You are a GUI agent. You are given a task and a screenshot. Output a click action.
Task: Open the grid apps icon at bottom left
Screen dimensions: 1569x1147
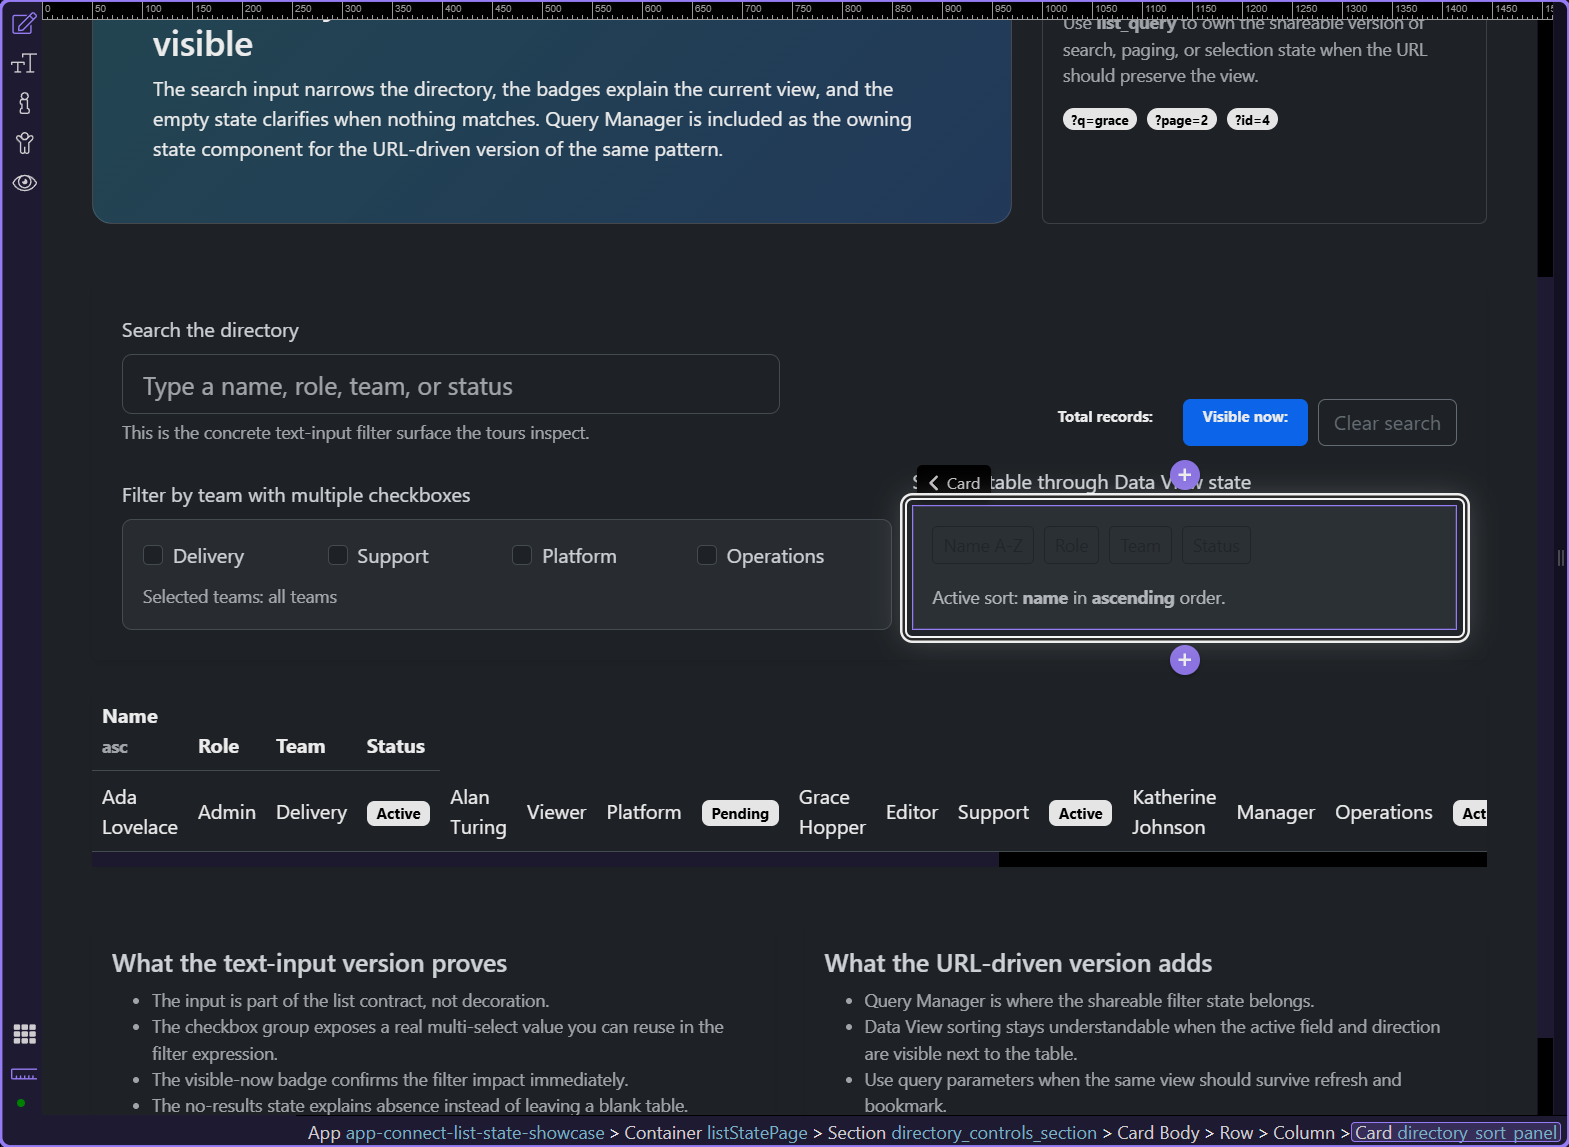[24, 1034]
